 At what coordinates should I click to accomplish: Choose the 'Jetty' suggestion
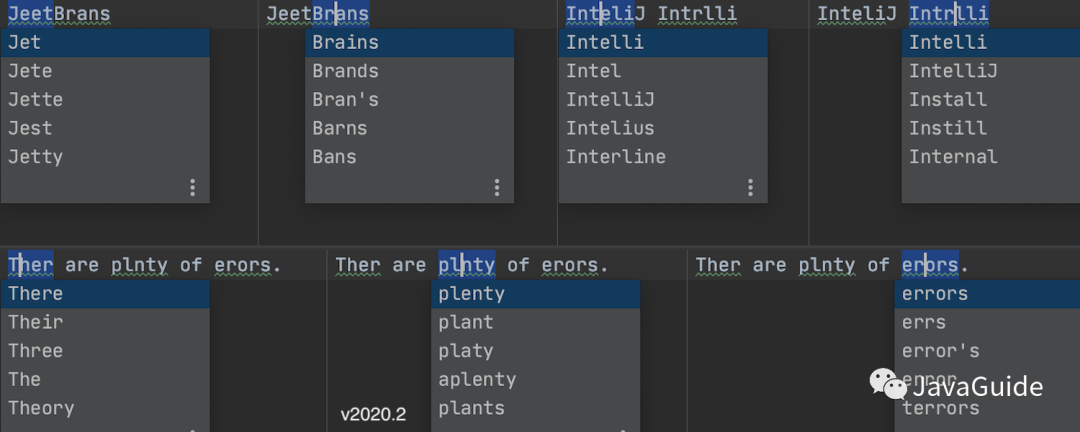tap(105, 157)
